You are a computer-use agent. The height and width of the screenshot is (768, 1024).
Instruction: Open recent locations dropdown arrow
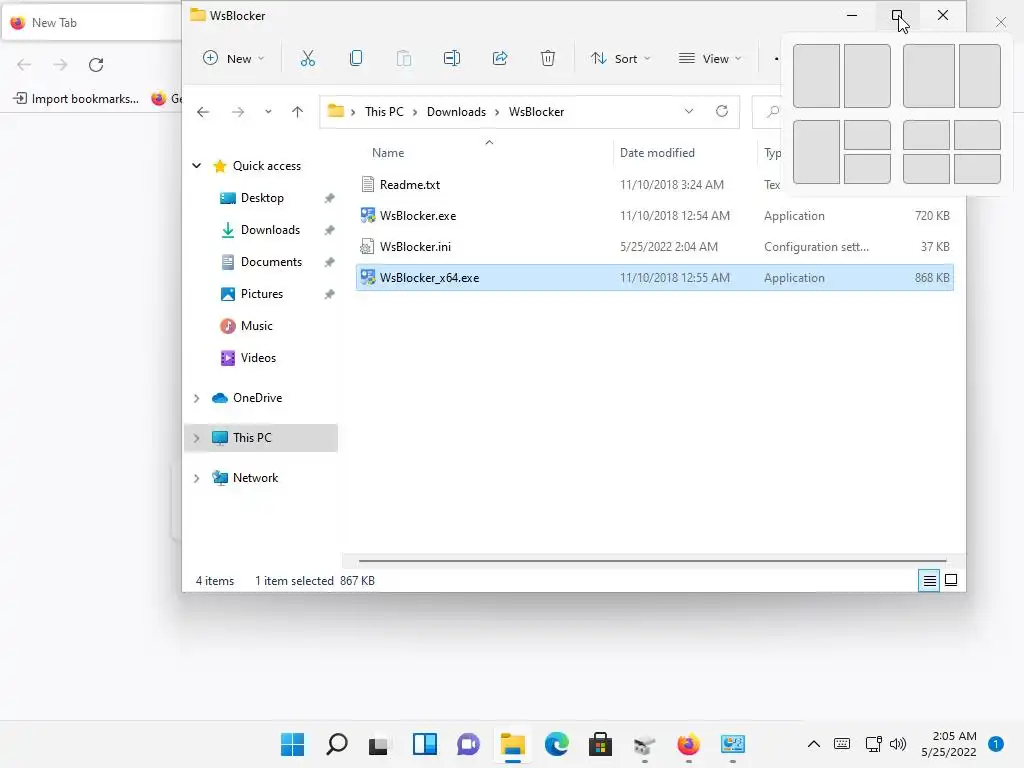[268, 112]
